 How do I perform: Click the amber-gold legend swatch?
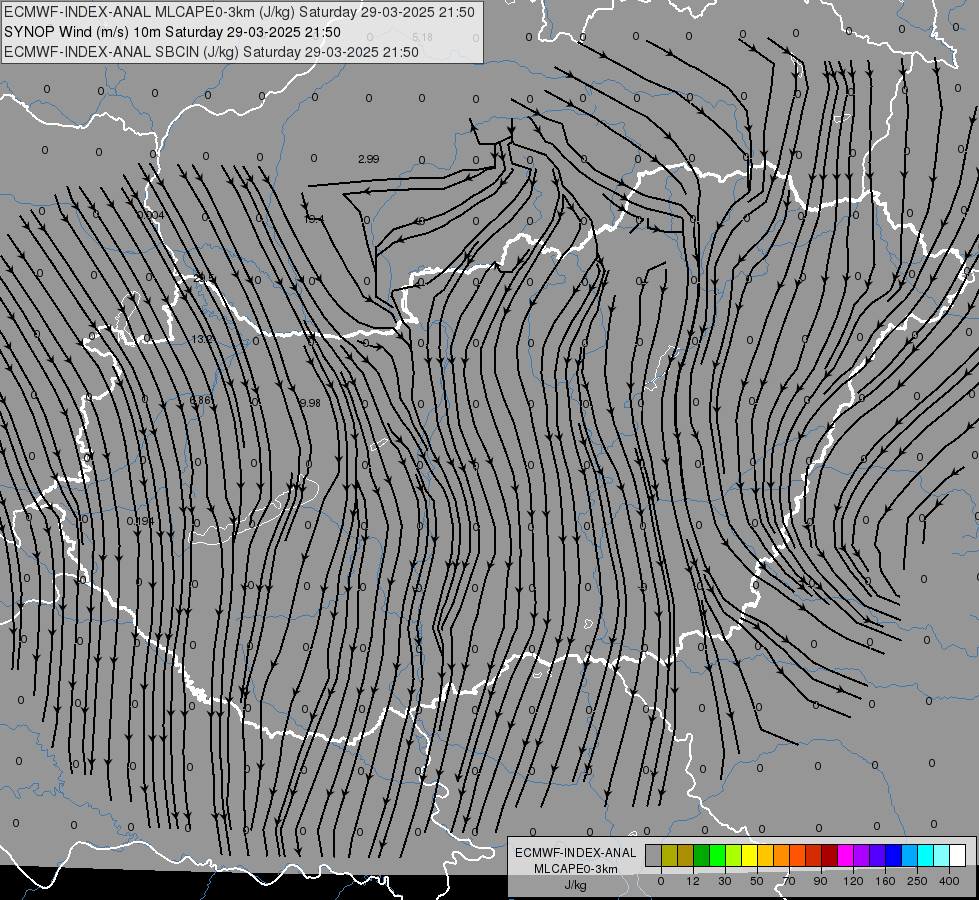pos(765,855)
